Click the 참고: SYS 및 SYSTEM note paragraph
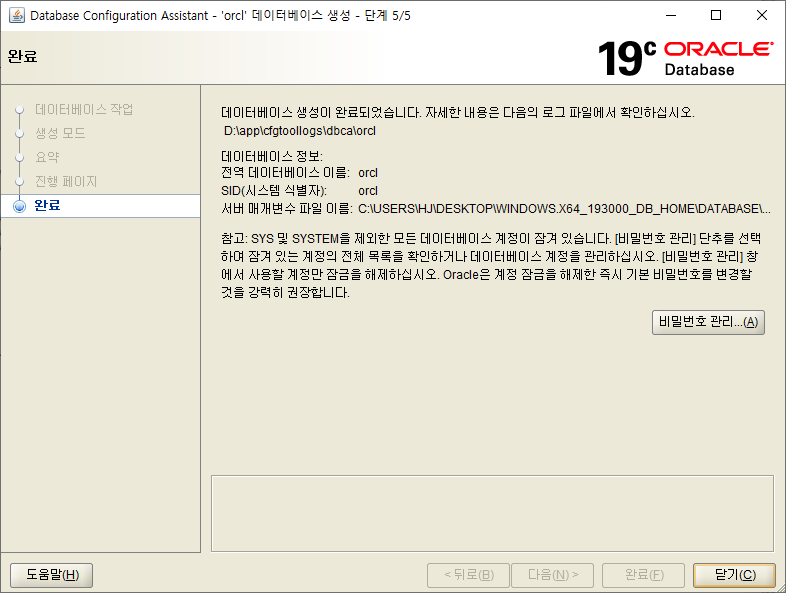This screenshot has width=786, height=593. point(491,266)
